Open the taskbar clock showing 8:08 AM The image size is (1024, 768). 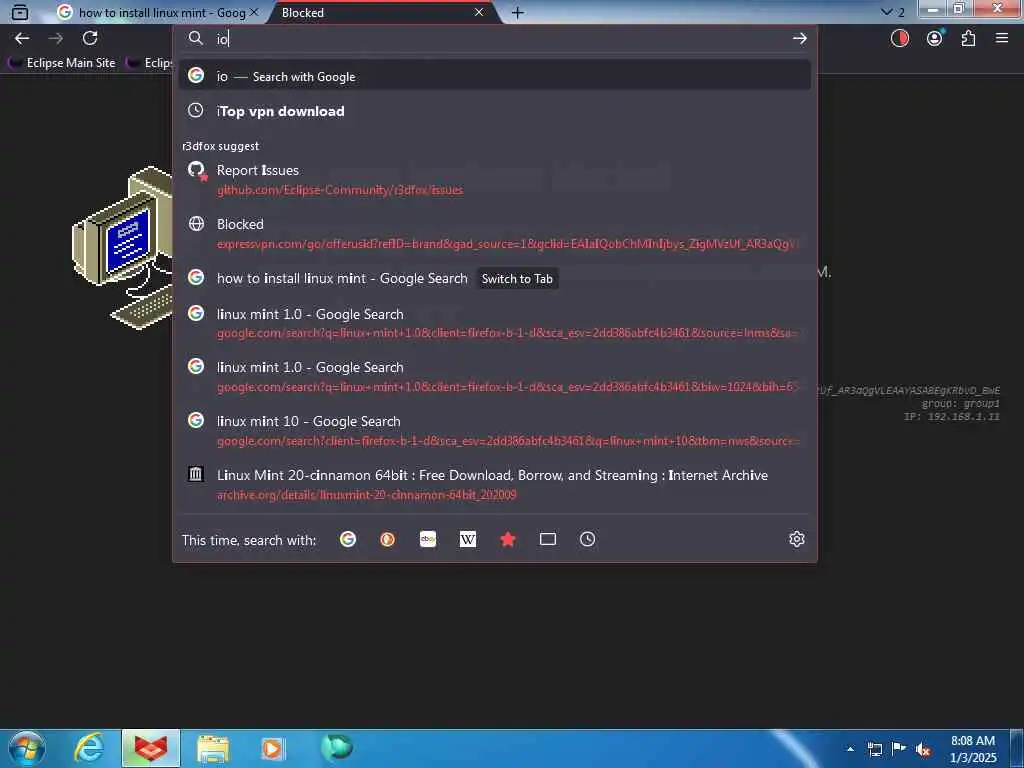[x=974, y=749]
